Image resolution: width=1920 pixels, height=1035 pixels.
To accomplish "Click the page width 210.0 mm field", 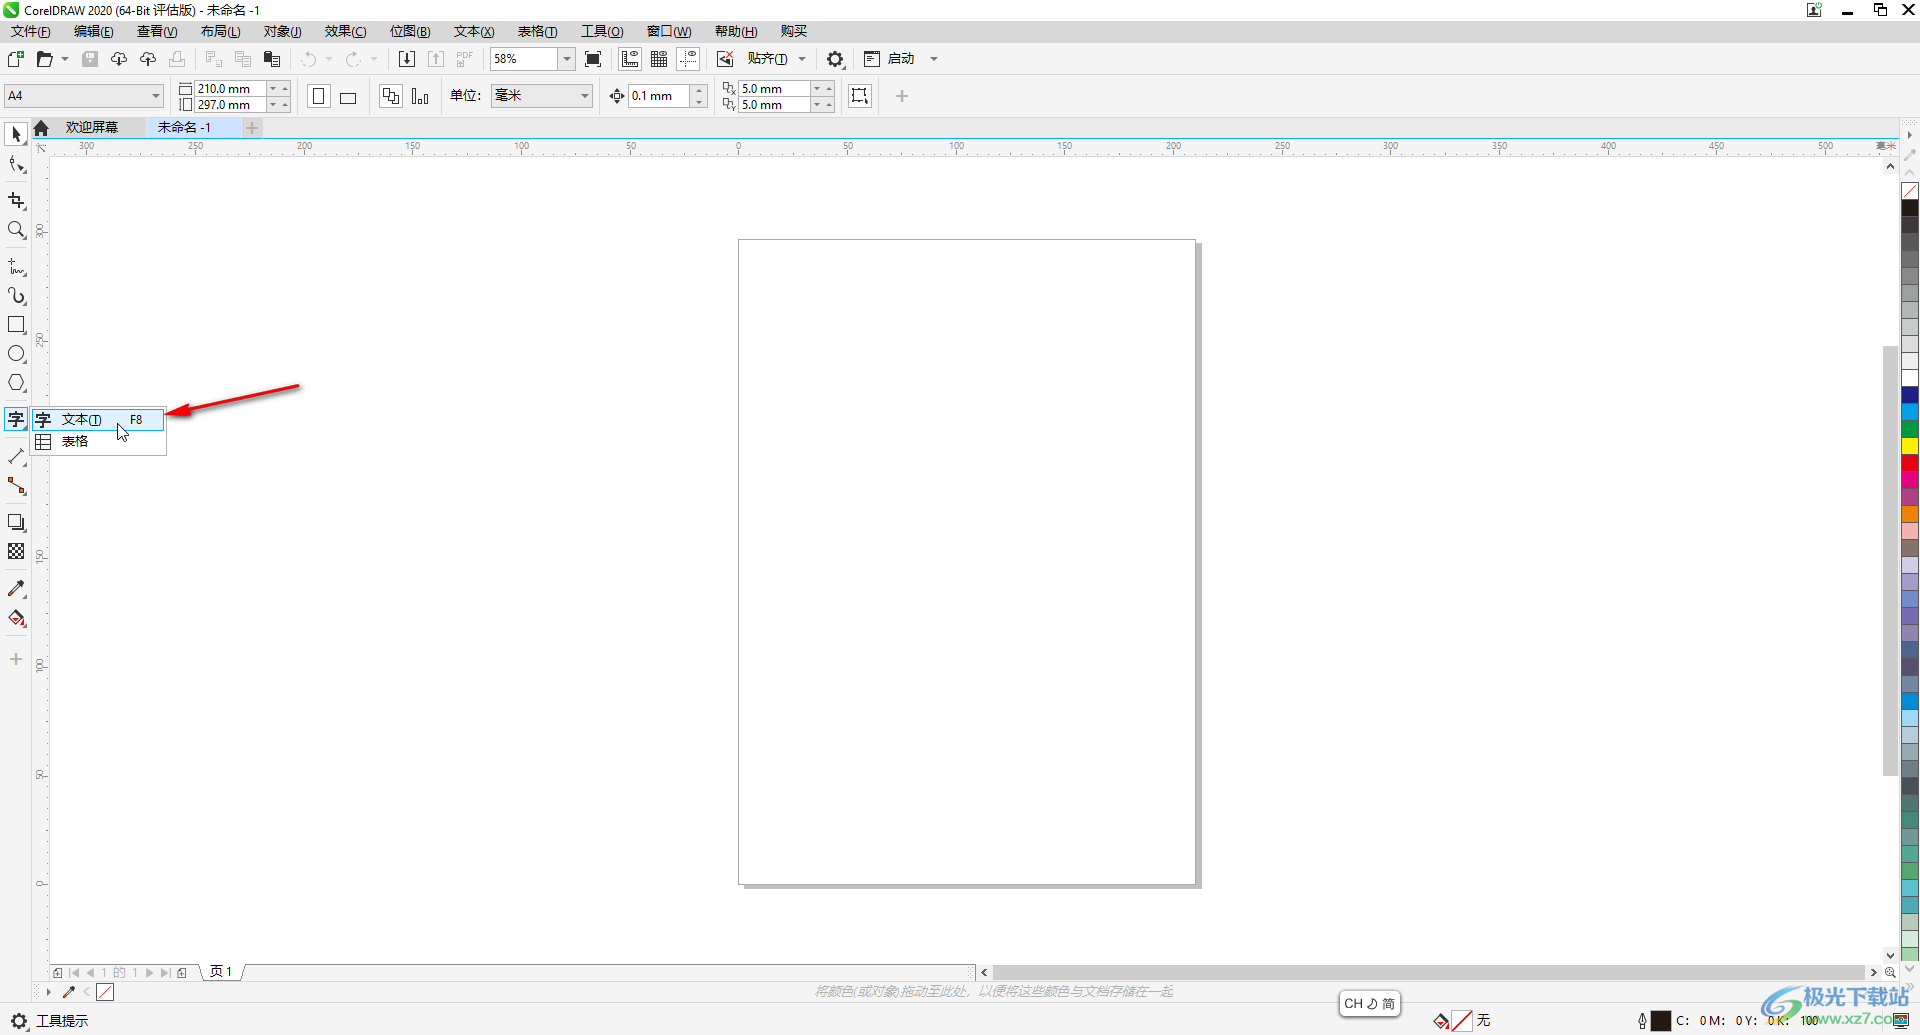I will (x=230, y=89).
